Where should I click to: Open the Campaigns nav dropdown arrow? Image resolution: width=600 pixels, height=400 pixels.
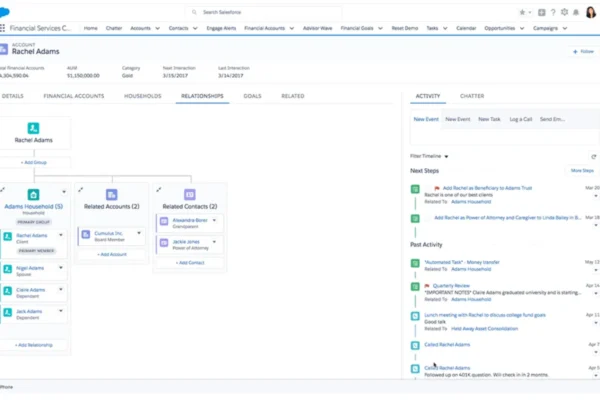[564, 28]
